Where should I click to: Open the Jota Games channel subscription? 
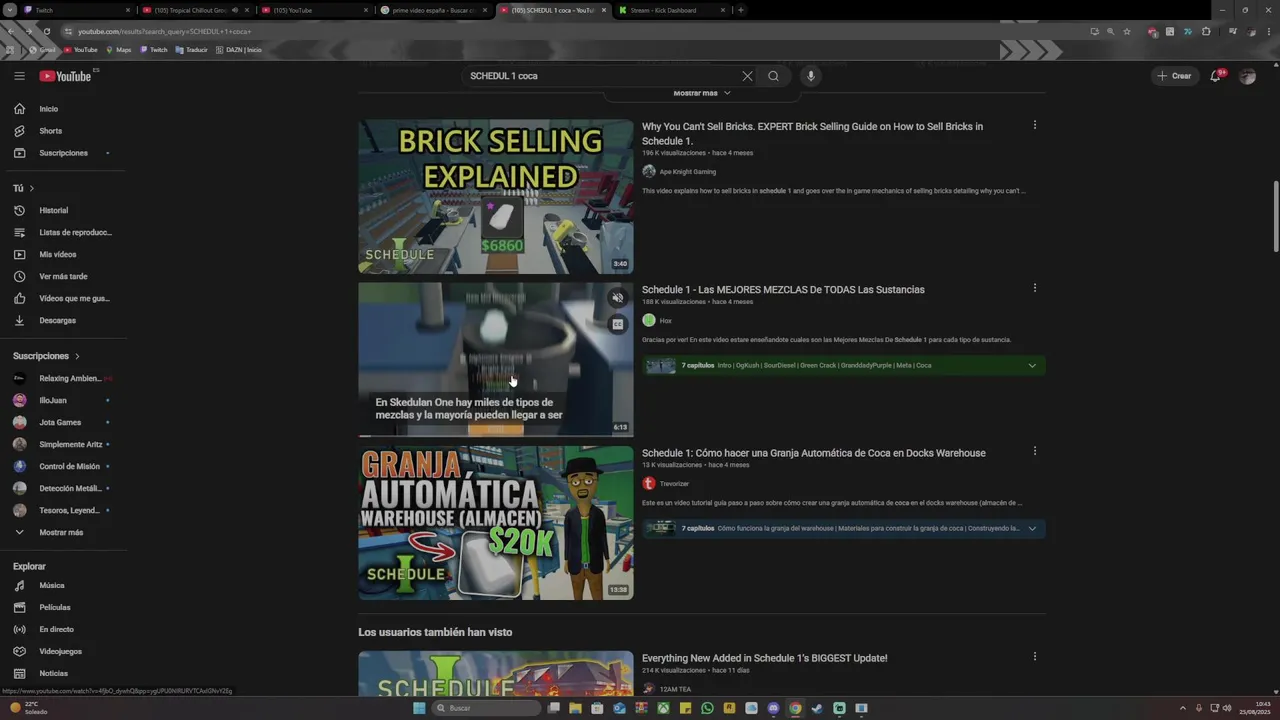coord(62,423)
